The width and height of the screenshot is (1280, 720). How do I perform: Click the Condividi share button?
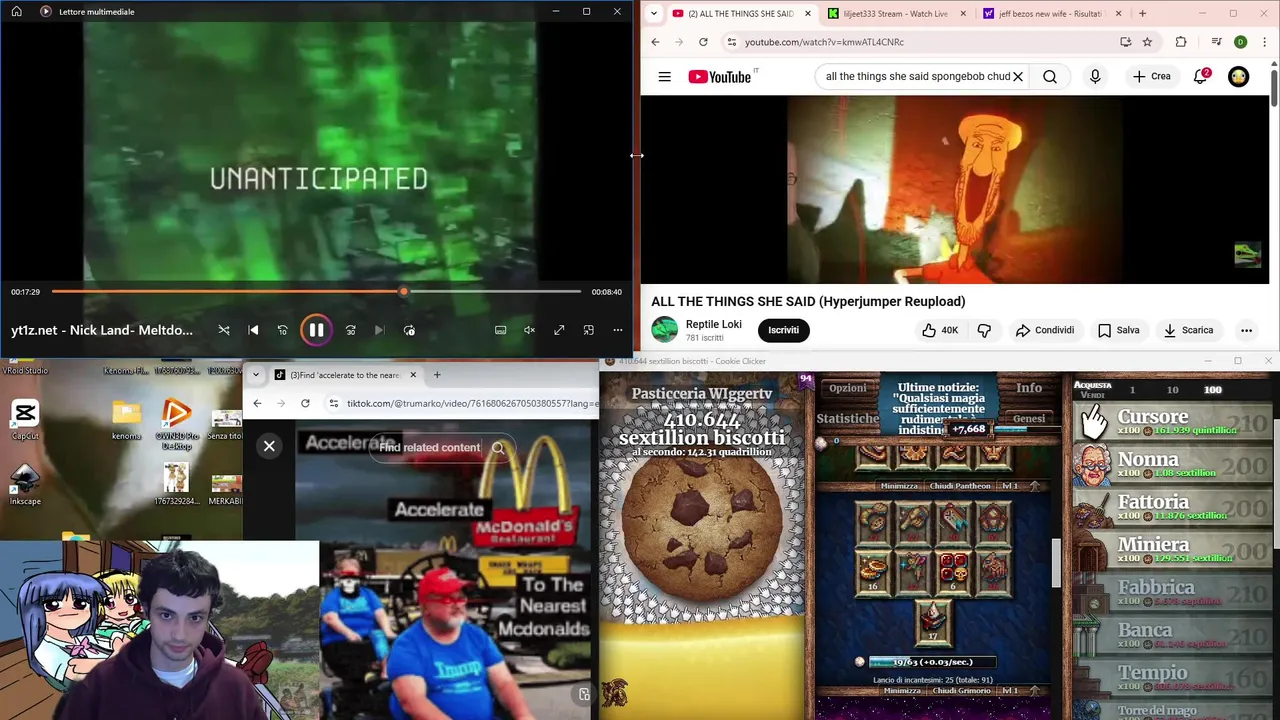point(1044,330)
